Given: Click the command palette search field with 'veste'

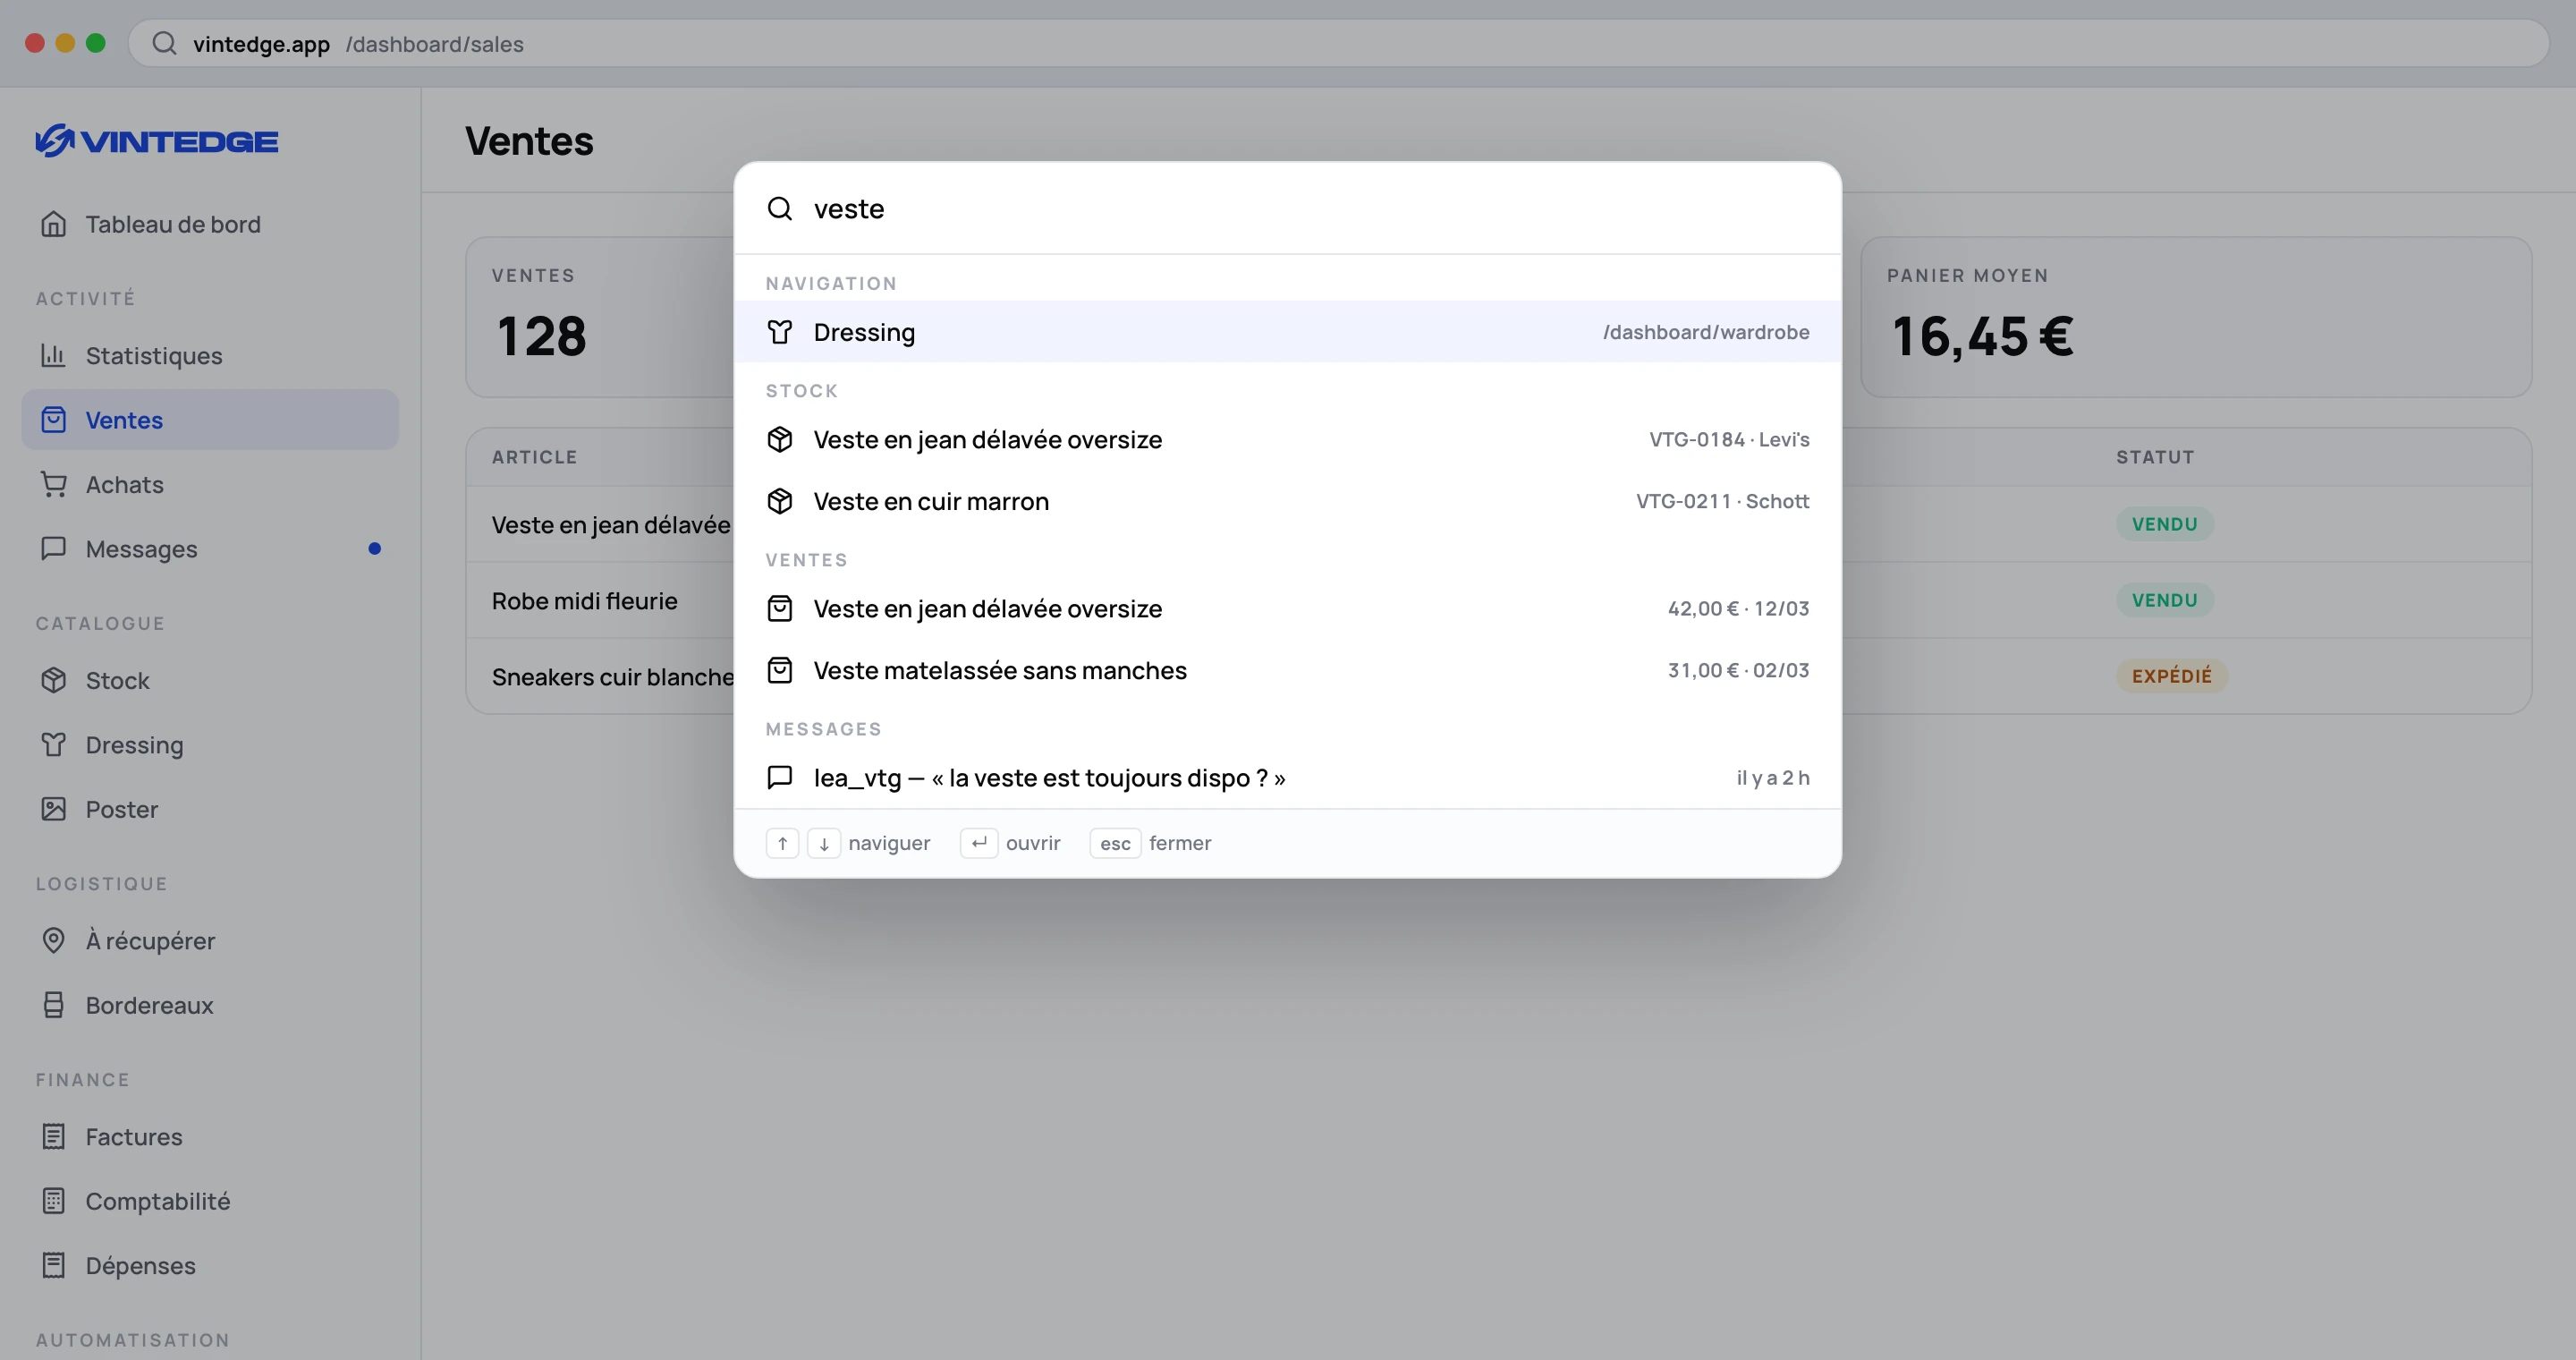Looking at the screenshot, I should (x=1288, y=209).
